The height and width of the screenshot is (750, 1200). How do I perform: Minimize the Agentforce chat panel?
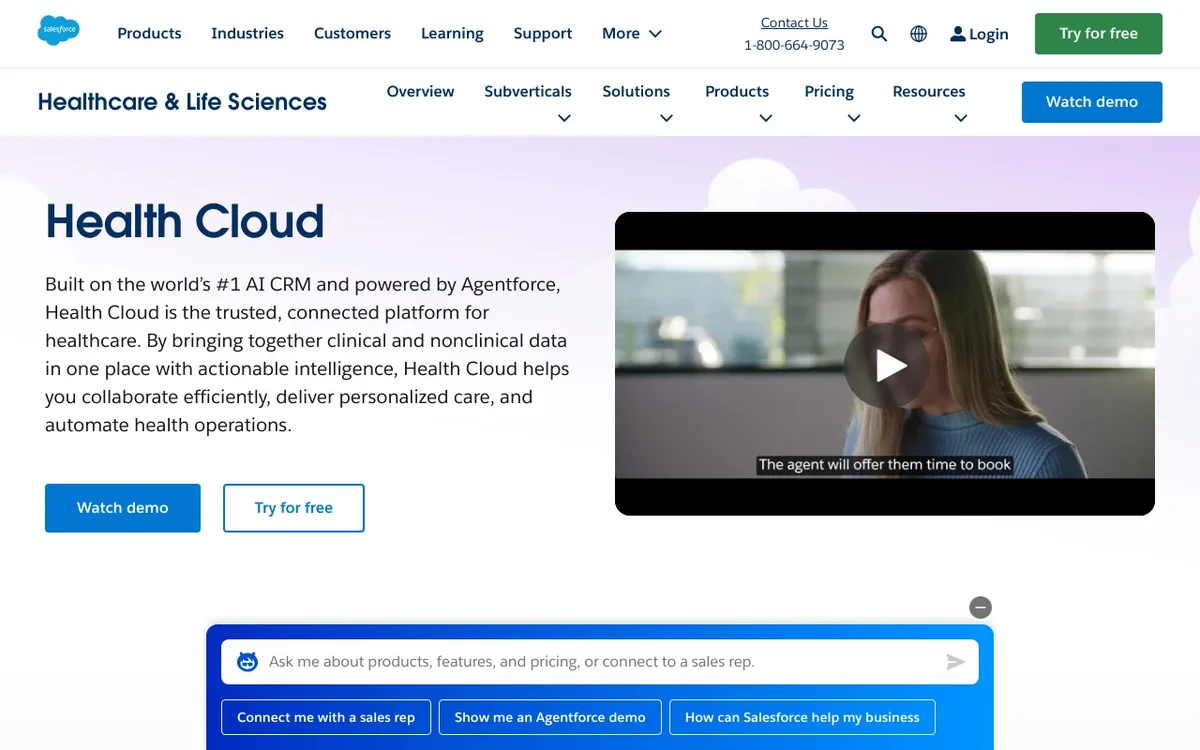981,607
